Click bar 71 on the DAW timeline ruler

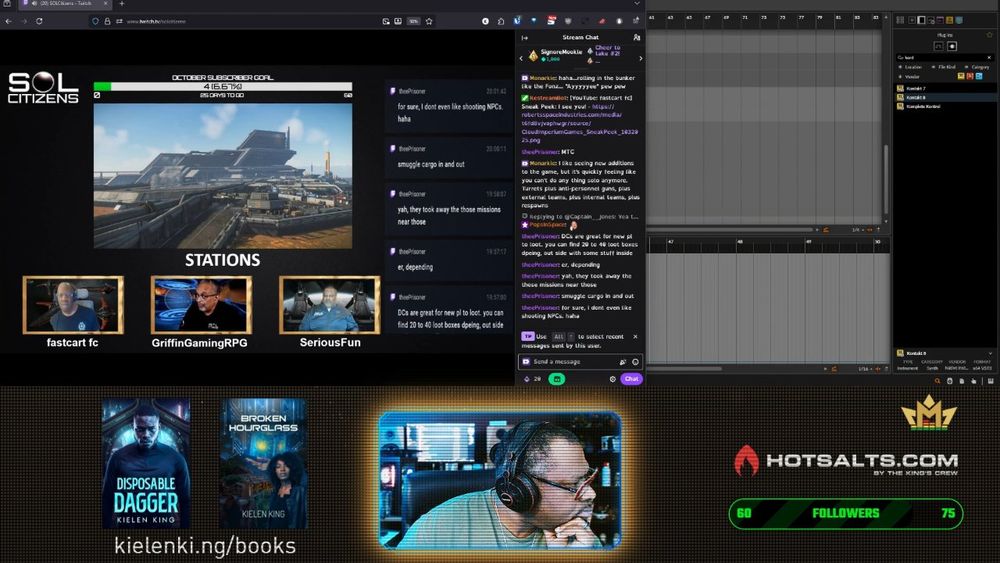click(744, 18)
